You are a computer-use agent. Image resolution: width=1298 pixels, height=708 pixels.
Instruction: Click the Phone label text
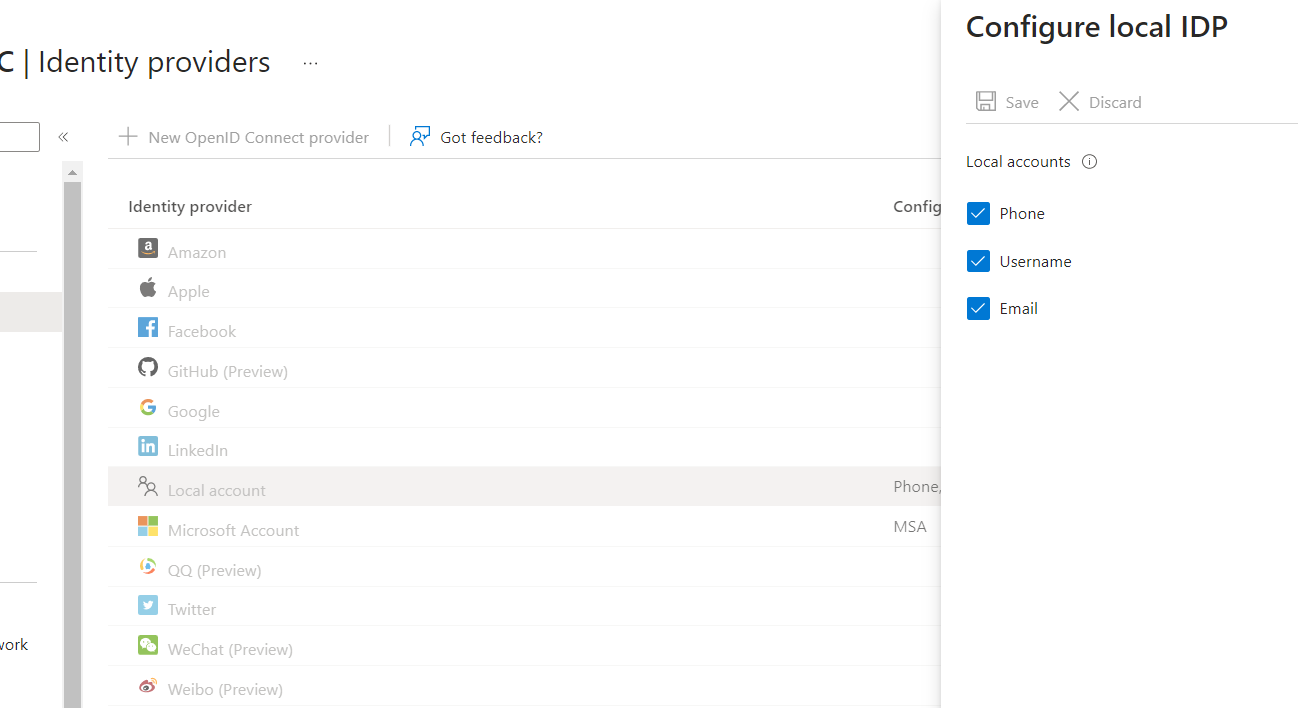1022,214
